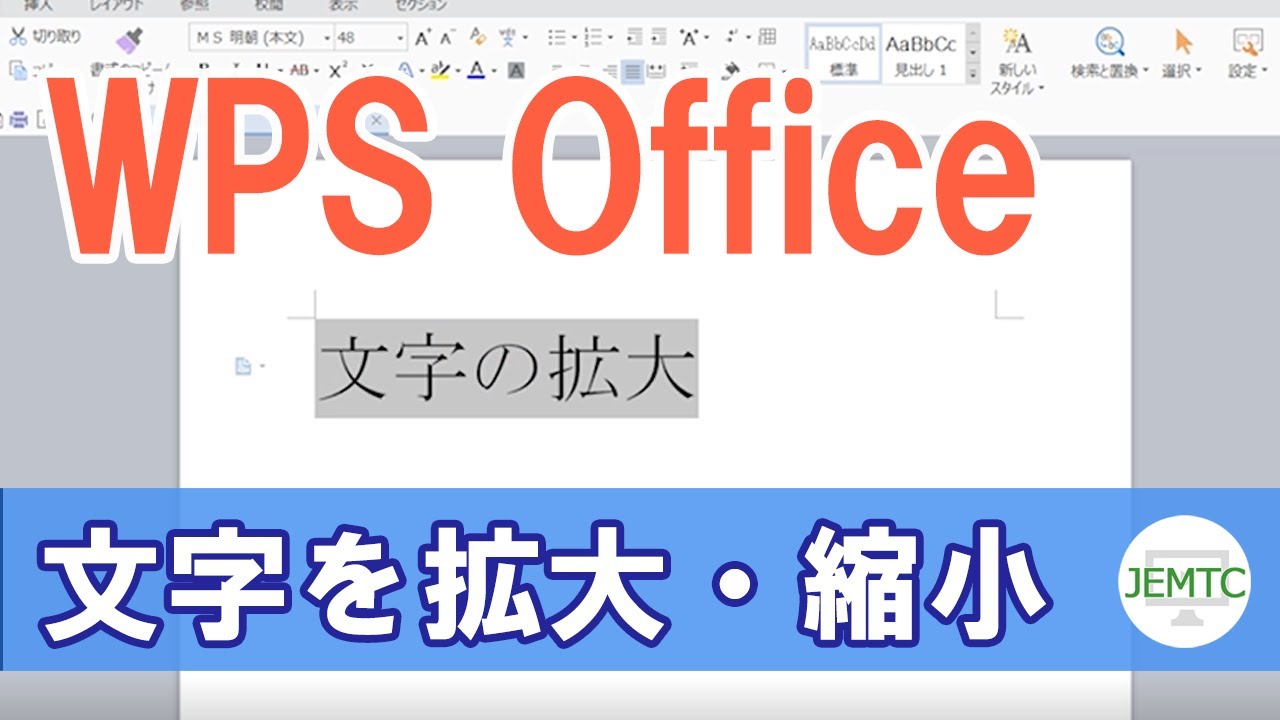This screenshot has height=720, width=1280.
Task: Toggle the highlighted Justify alignment
Action: pos(632,70)
